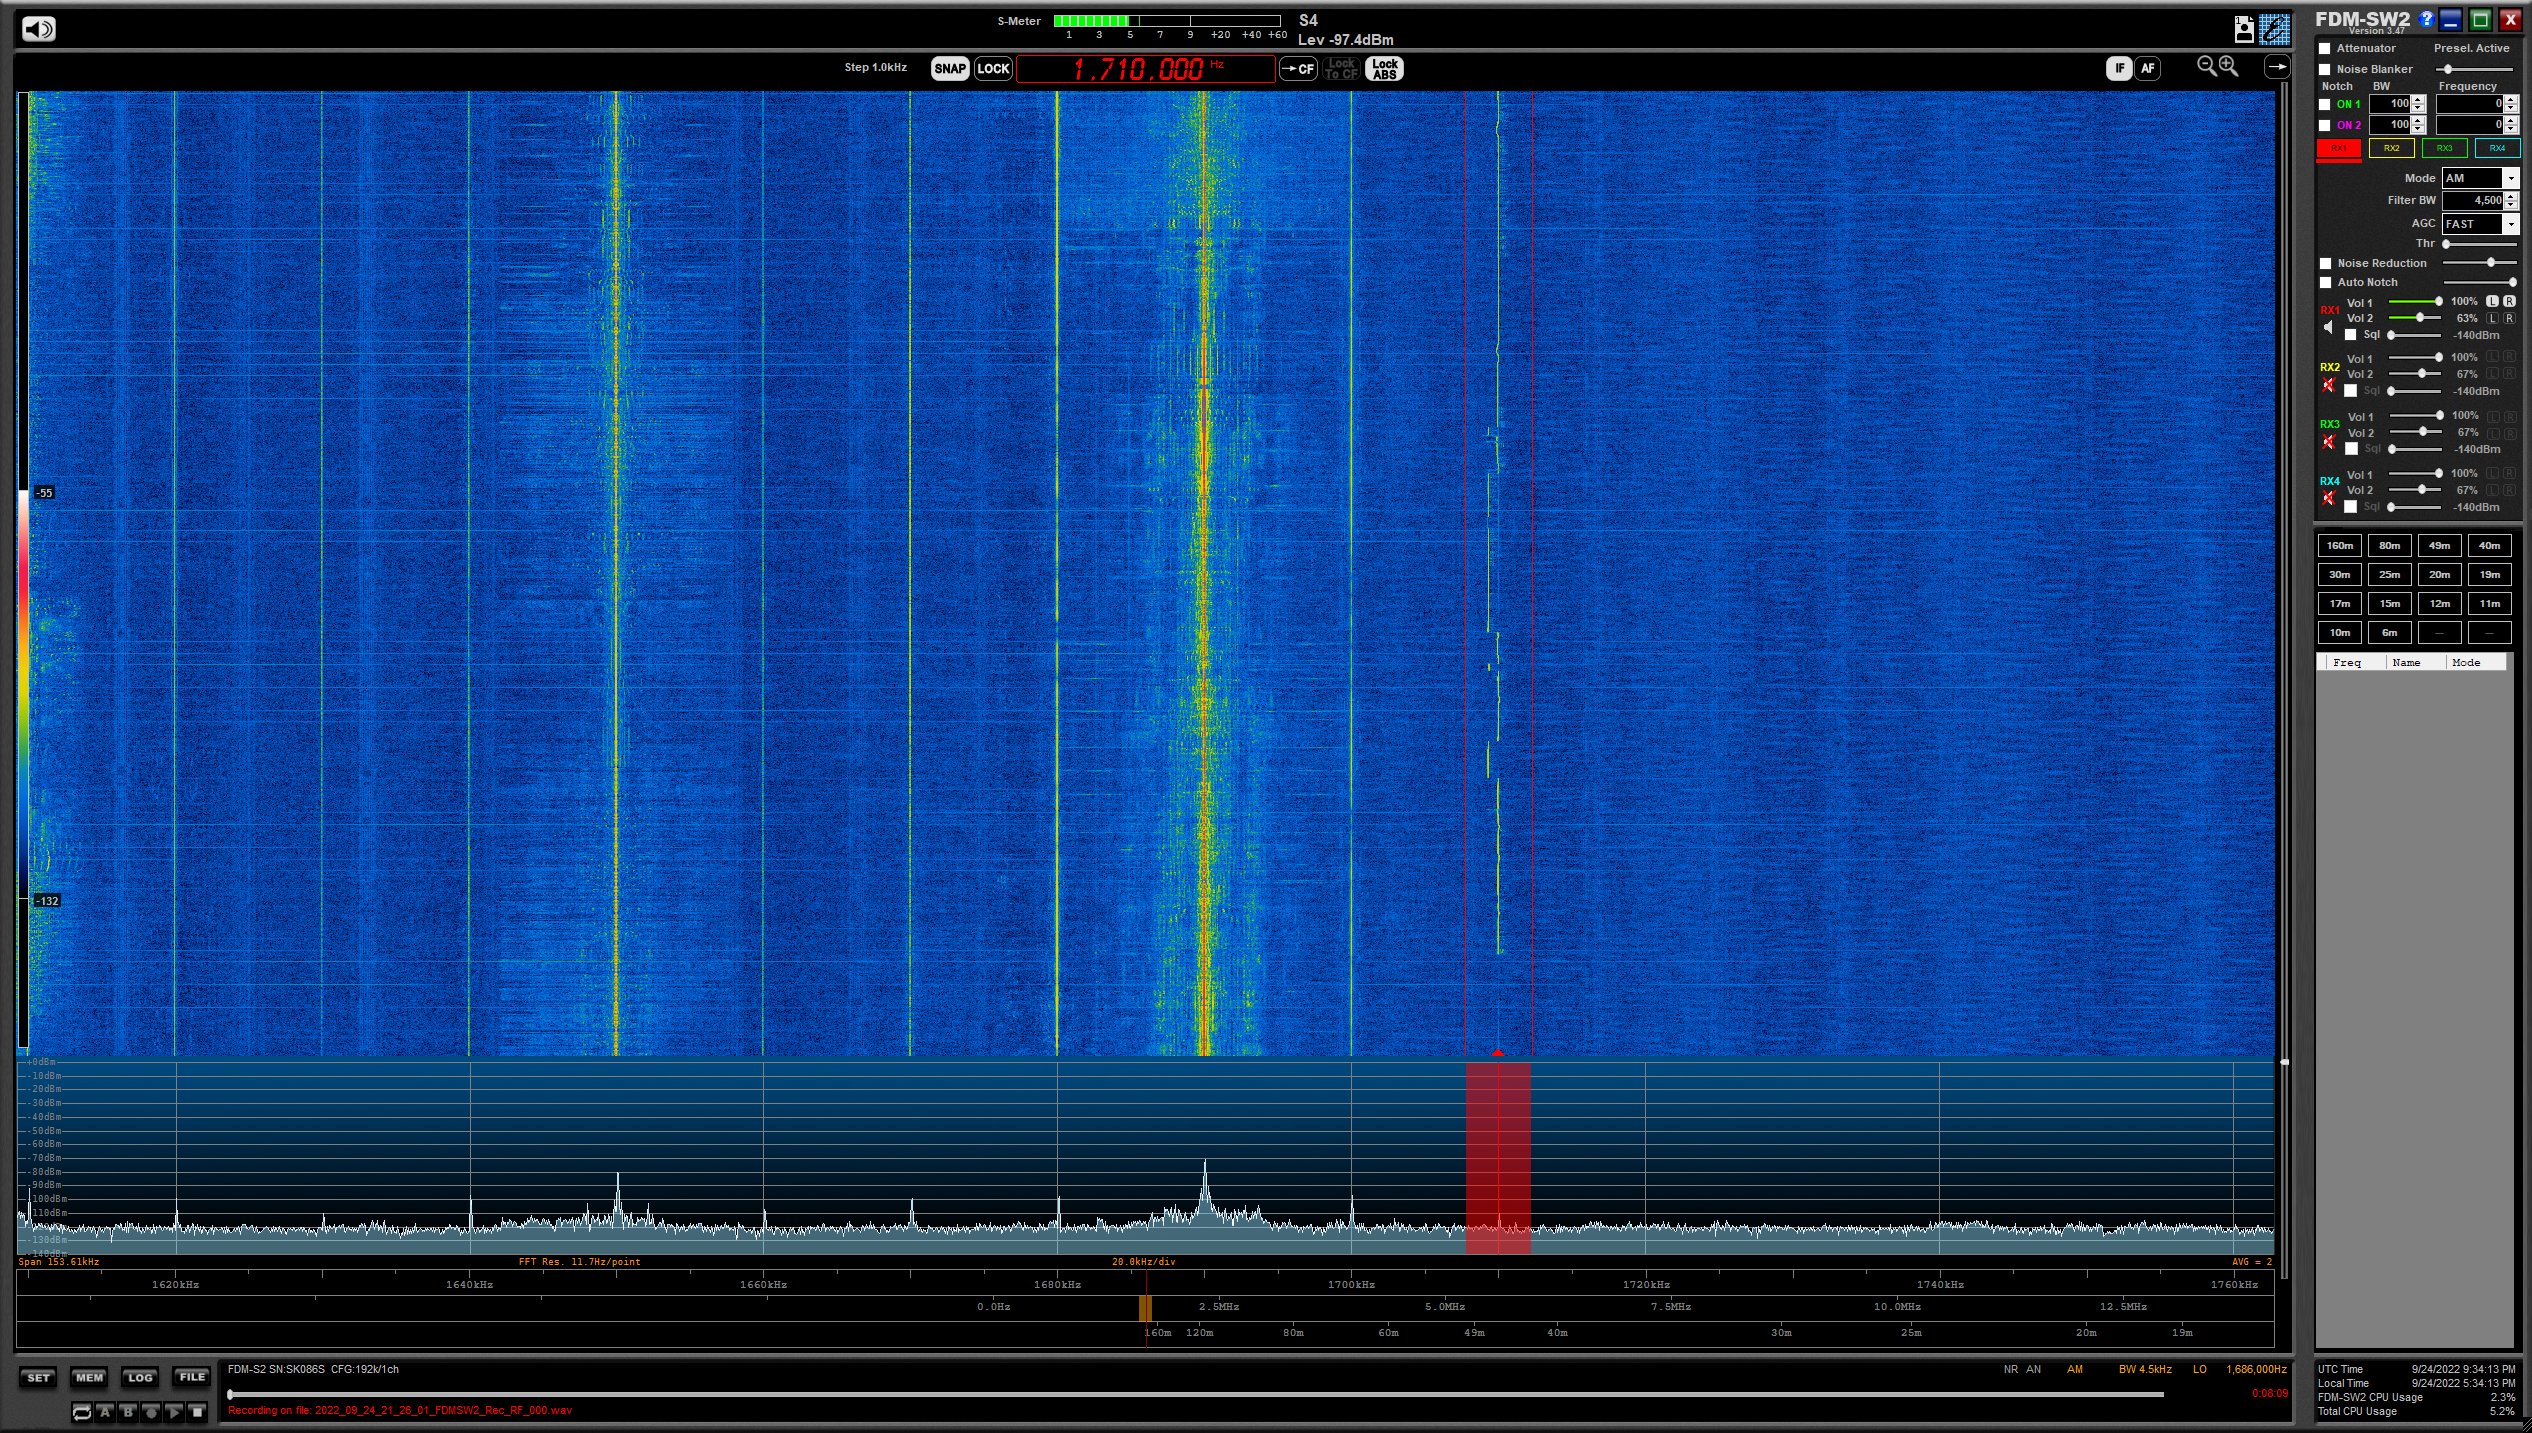Set loop point B

[128, 1412]
